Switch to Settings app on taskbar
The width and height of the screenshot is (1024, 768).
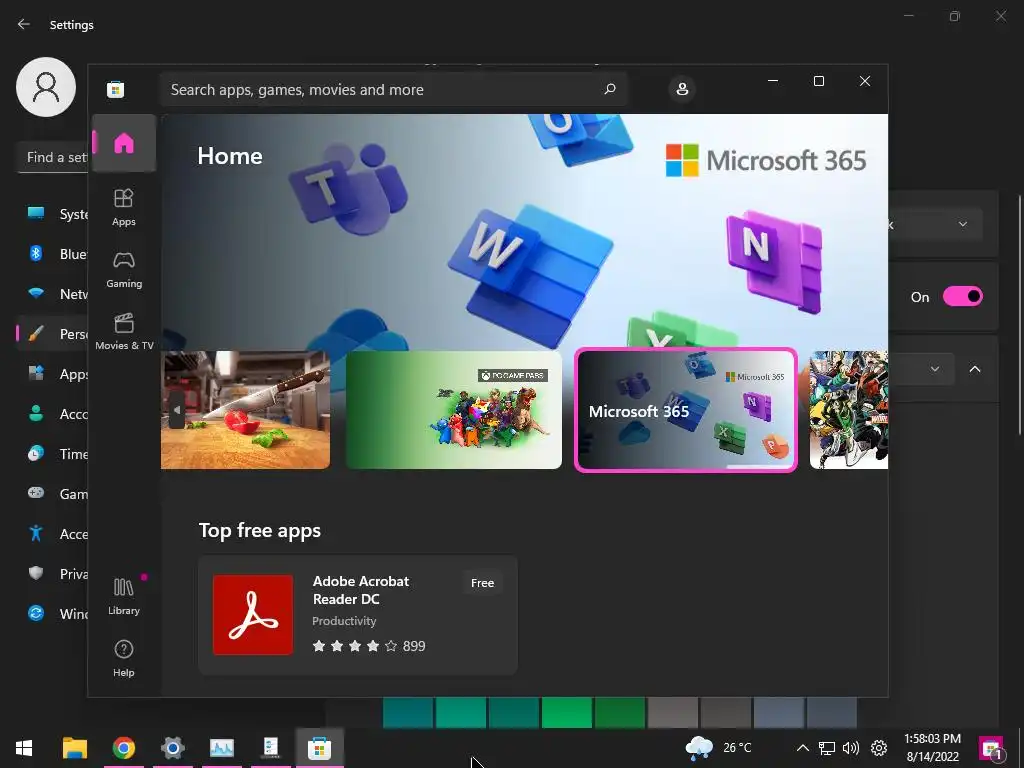172,748
